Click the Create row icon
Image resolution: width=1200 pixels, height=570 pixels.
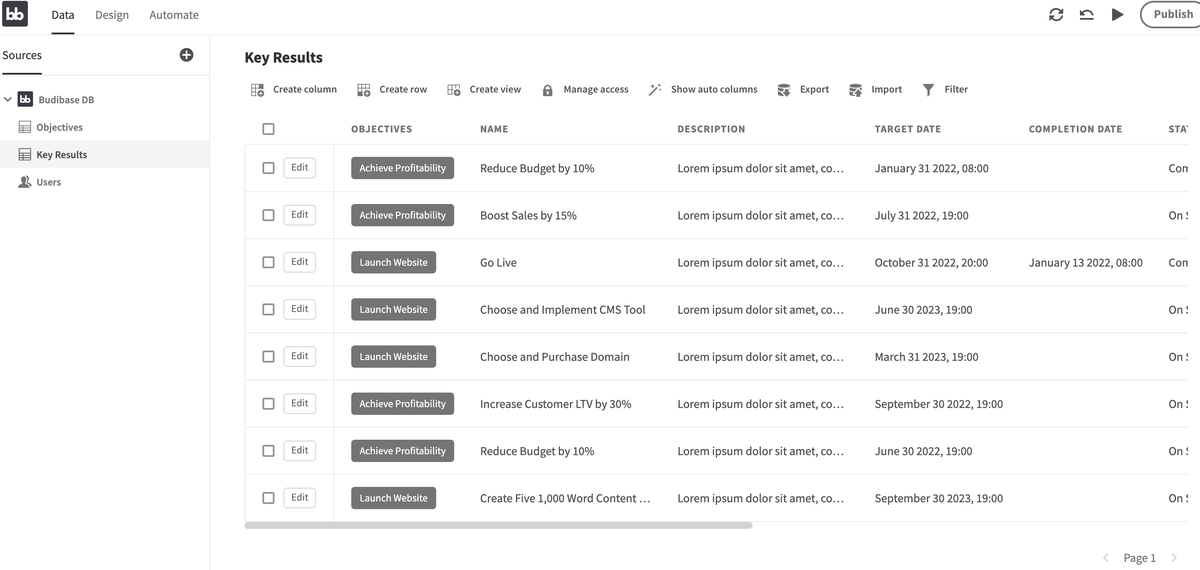point(364,90)
